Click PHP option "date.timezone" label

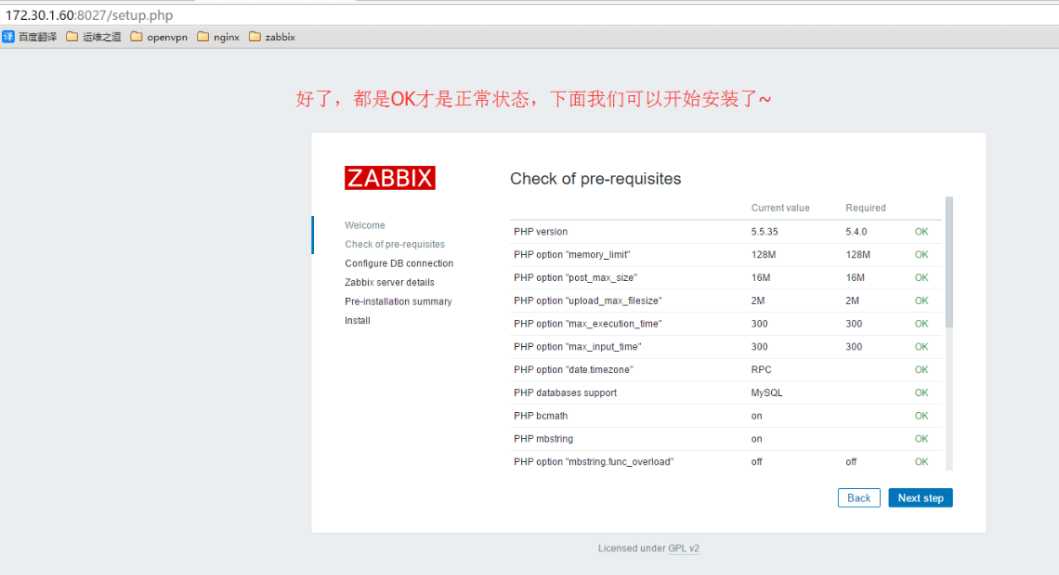pos(573,369)
